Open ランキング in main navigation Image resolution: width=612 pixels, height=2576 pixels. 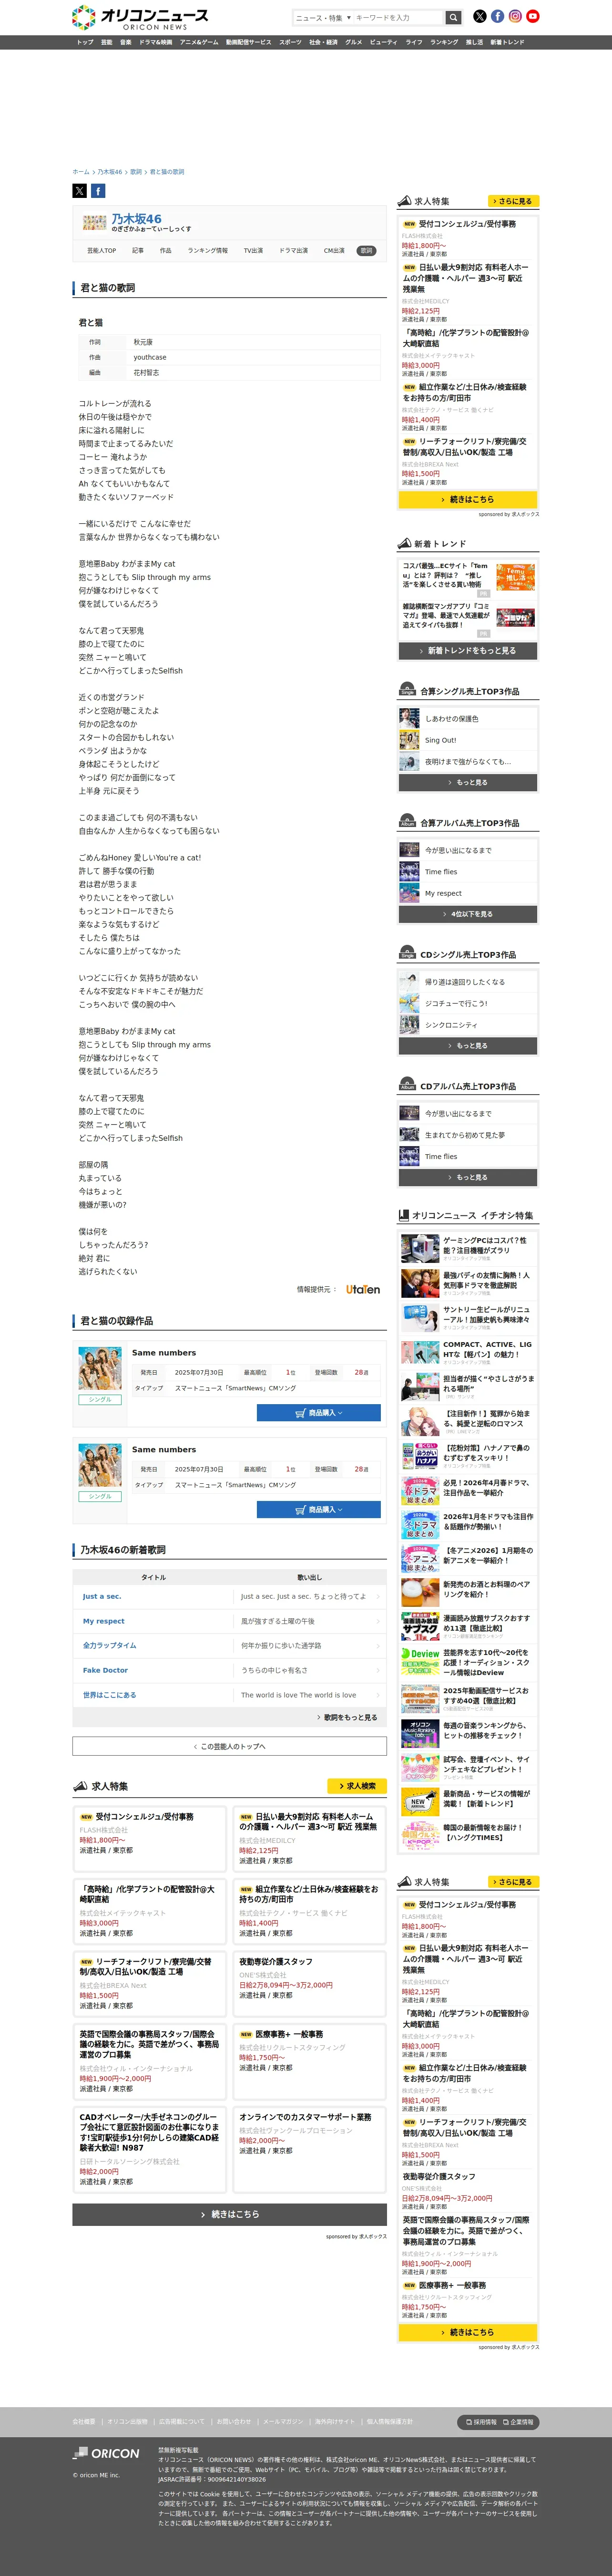(444, 42)
